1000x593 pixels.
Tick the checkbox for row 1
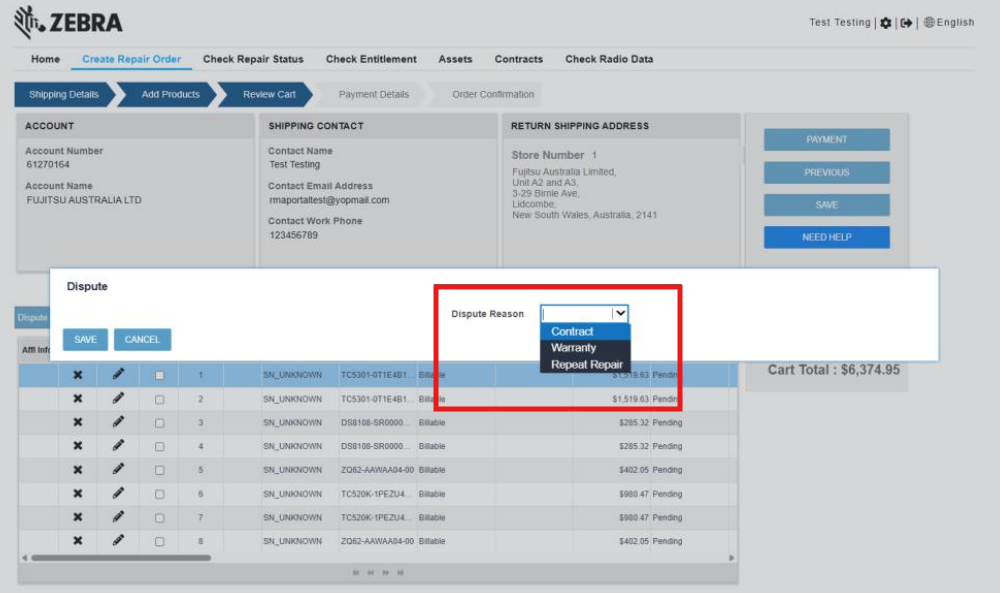pyautogui.click(x=159, y=376)
